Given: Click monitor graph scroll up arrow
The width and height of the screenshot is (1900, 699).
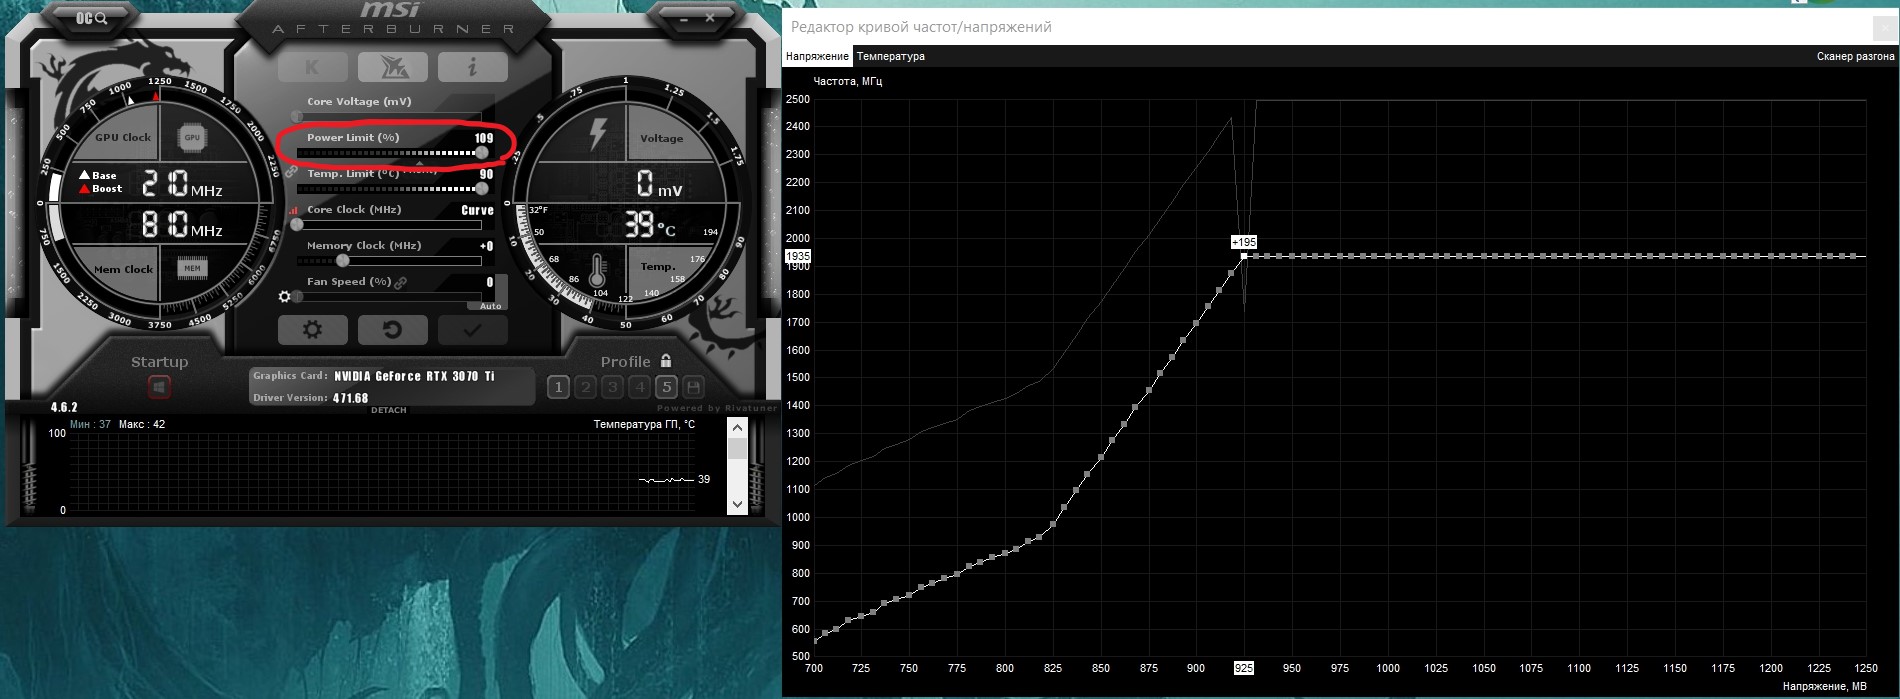Looking at the screenshot, I should pos(738,428).
